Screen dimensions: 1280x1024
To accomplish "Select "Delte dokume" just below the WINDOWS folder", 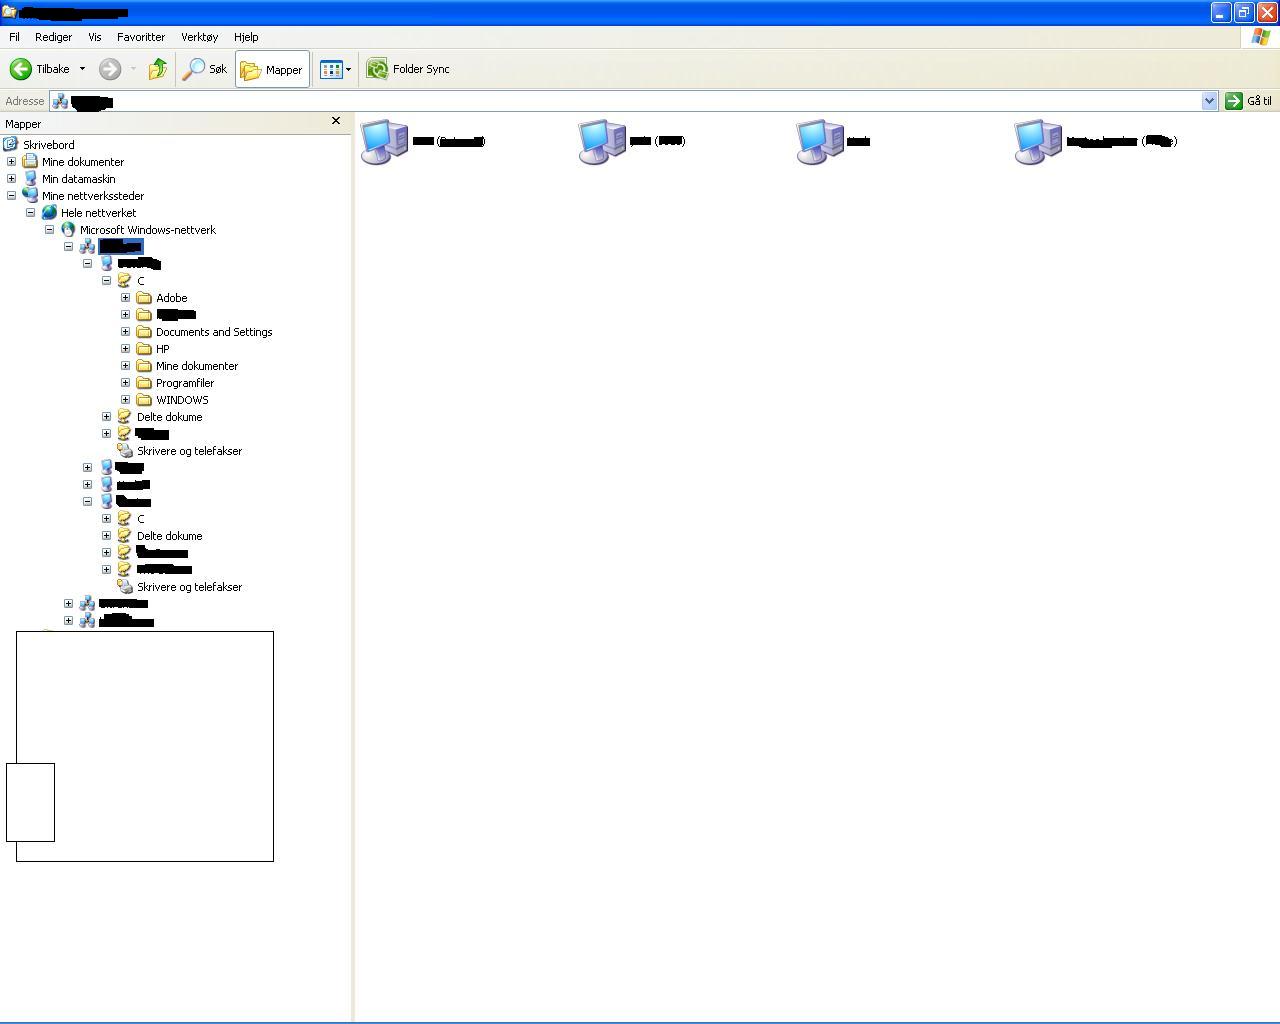I will [x=169, y=417].
